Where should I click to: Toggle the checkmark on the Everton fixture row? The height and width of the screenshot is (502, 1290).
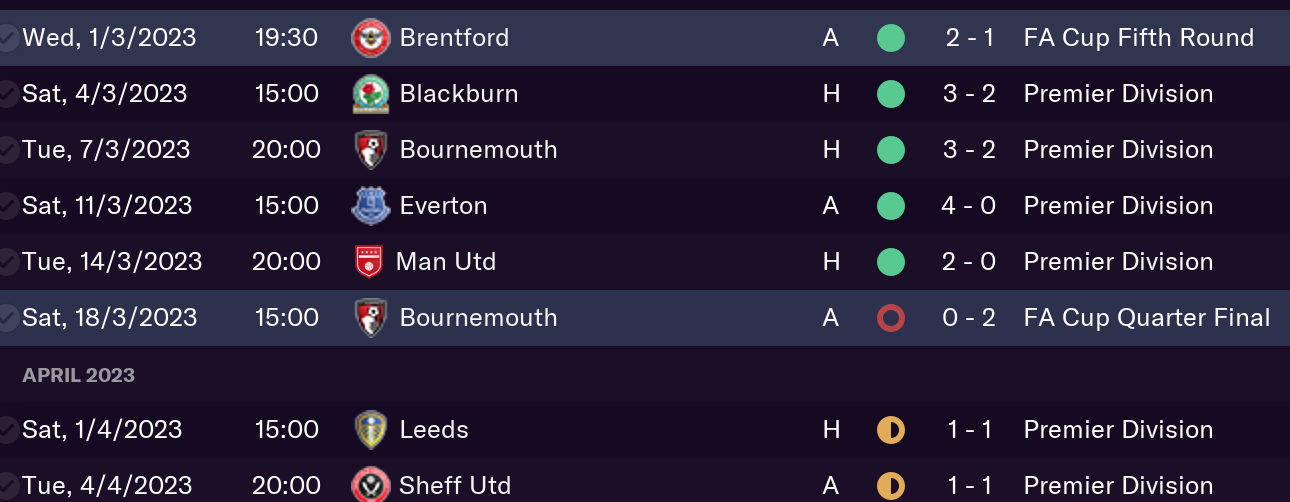tap(7, 206)
